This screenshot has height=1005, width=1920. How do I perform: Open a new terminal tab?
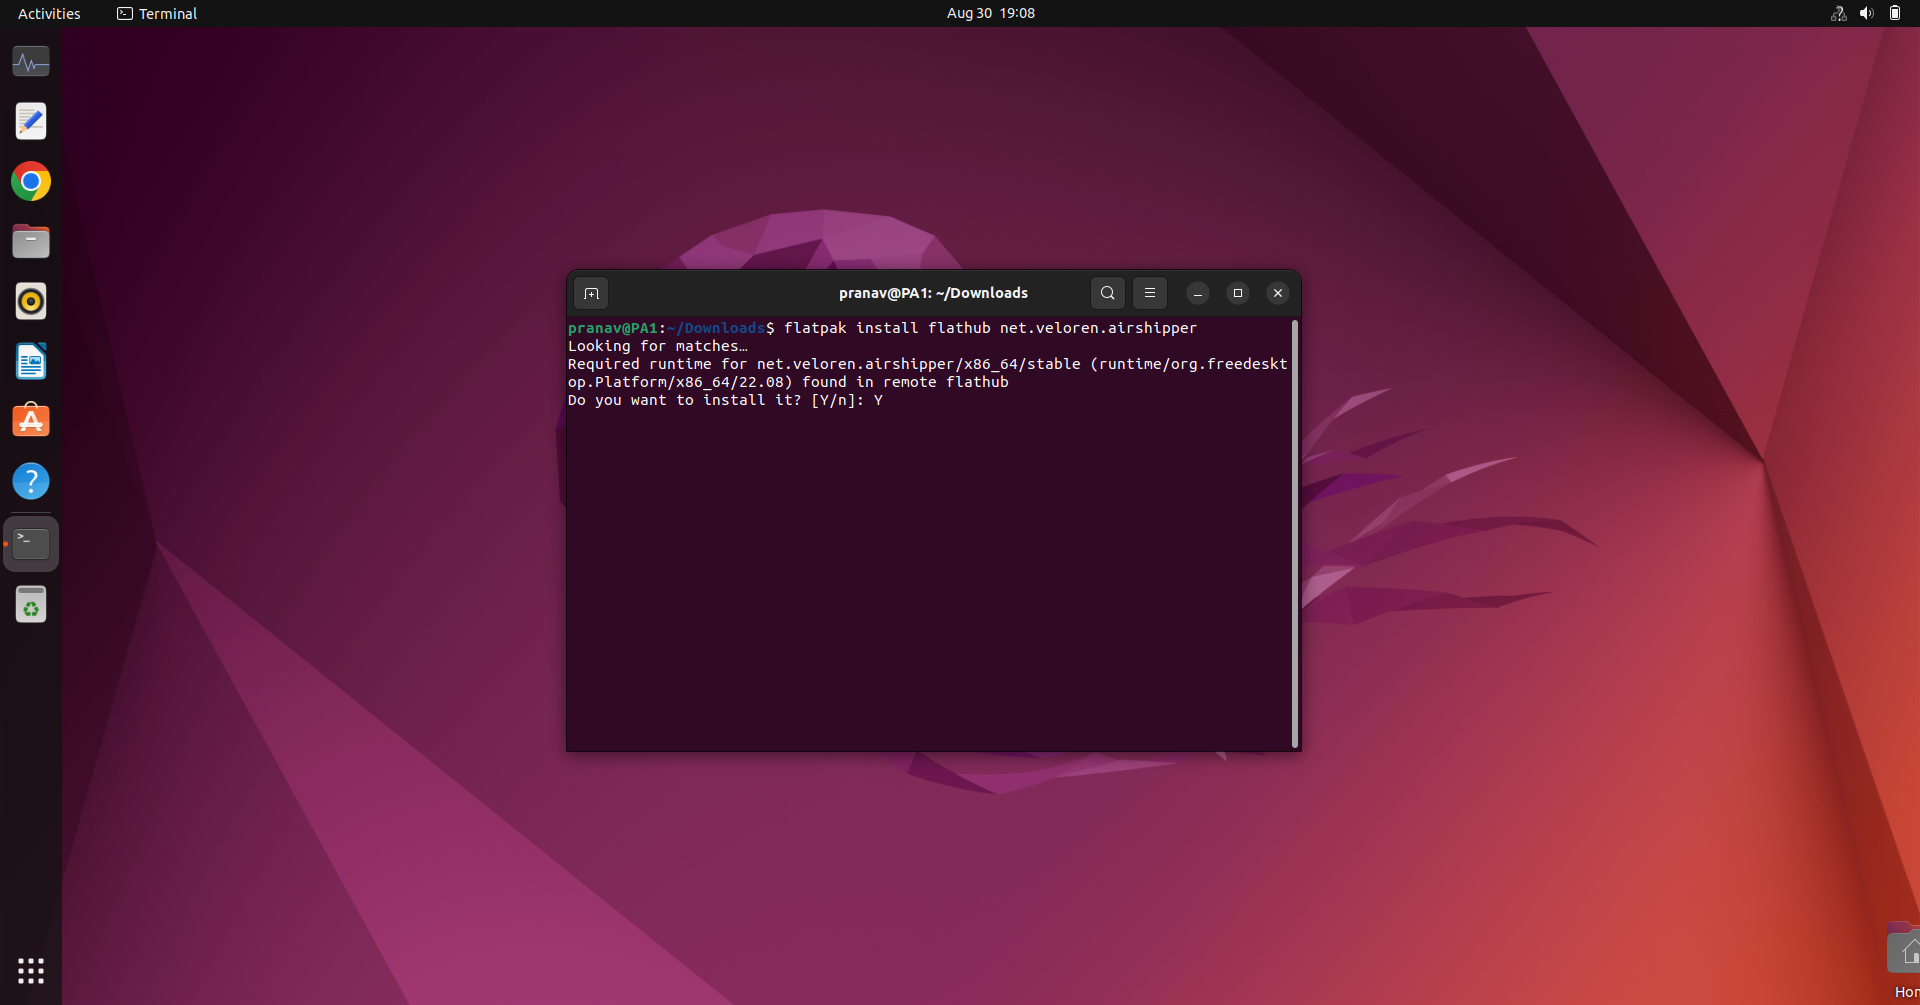[591, 293]
